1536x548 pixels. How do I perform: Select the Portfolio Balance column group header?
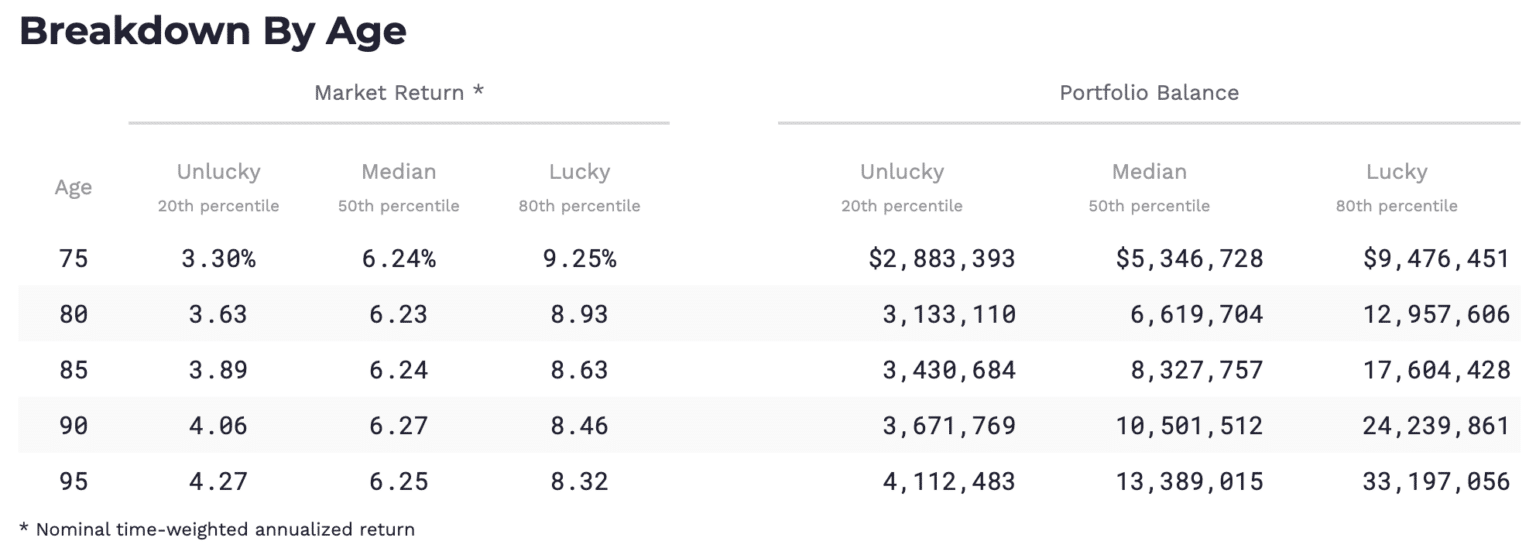click(1149, 93)
